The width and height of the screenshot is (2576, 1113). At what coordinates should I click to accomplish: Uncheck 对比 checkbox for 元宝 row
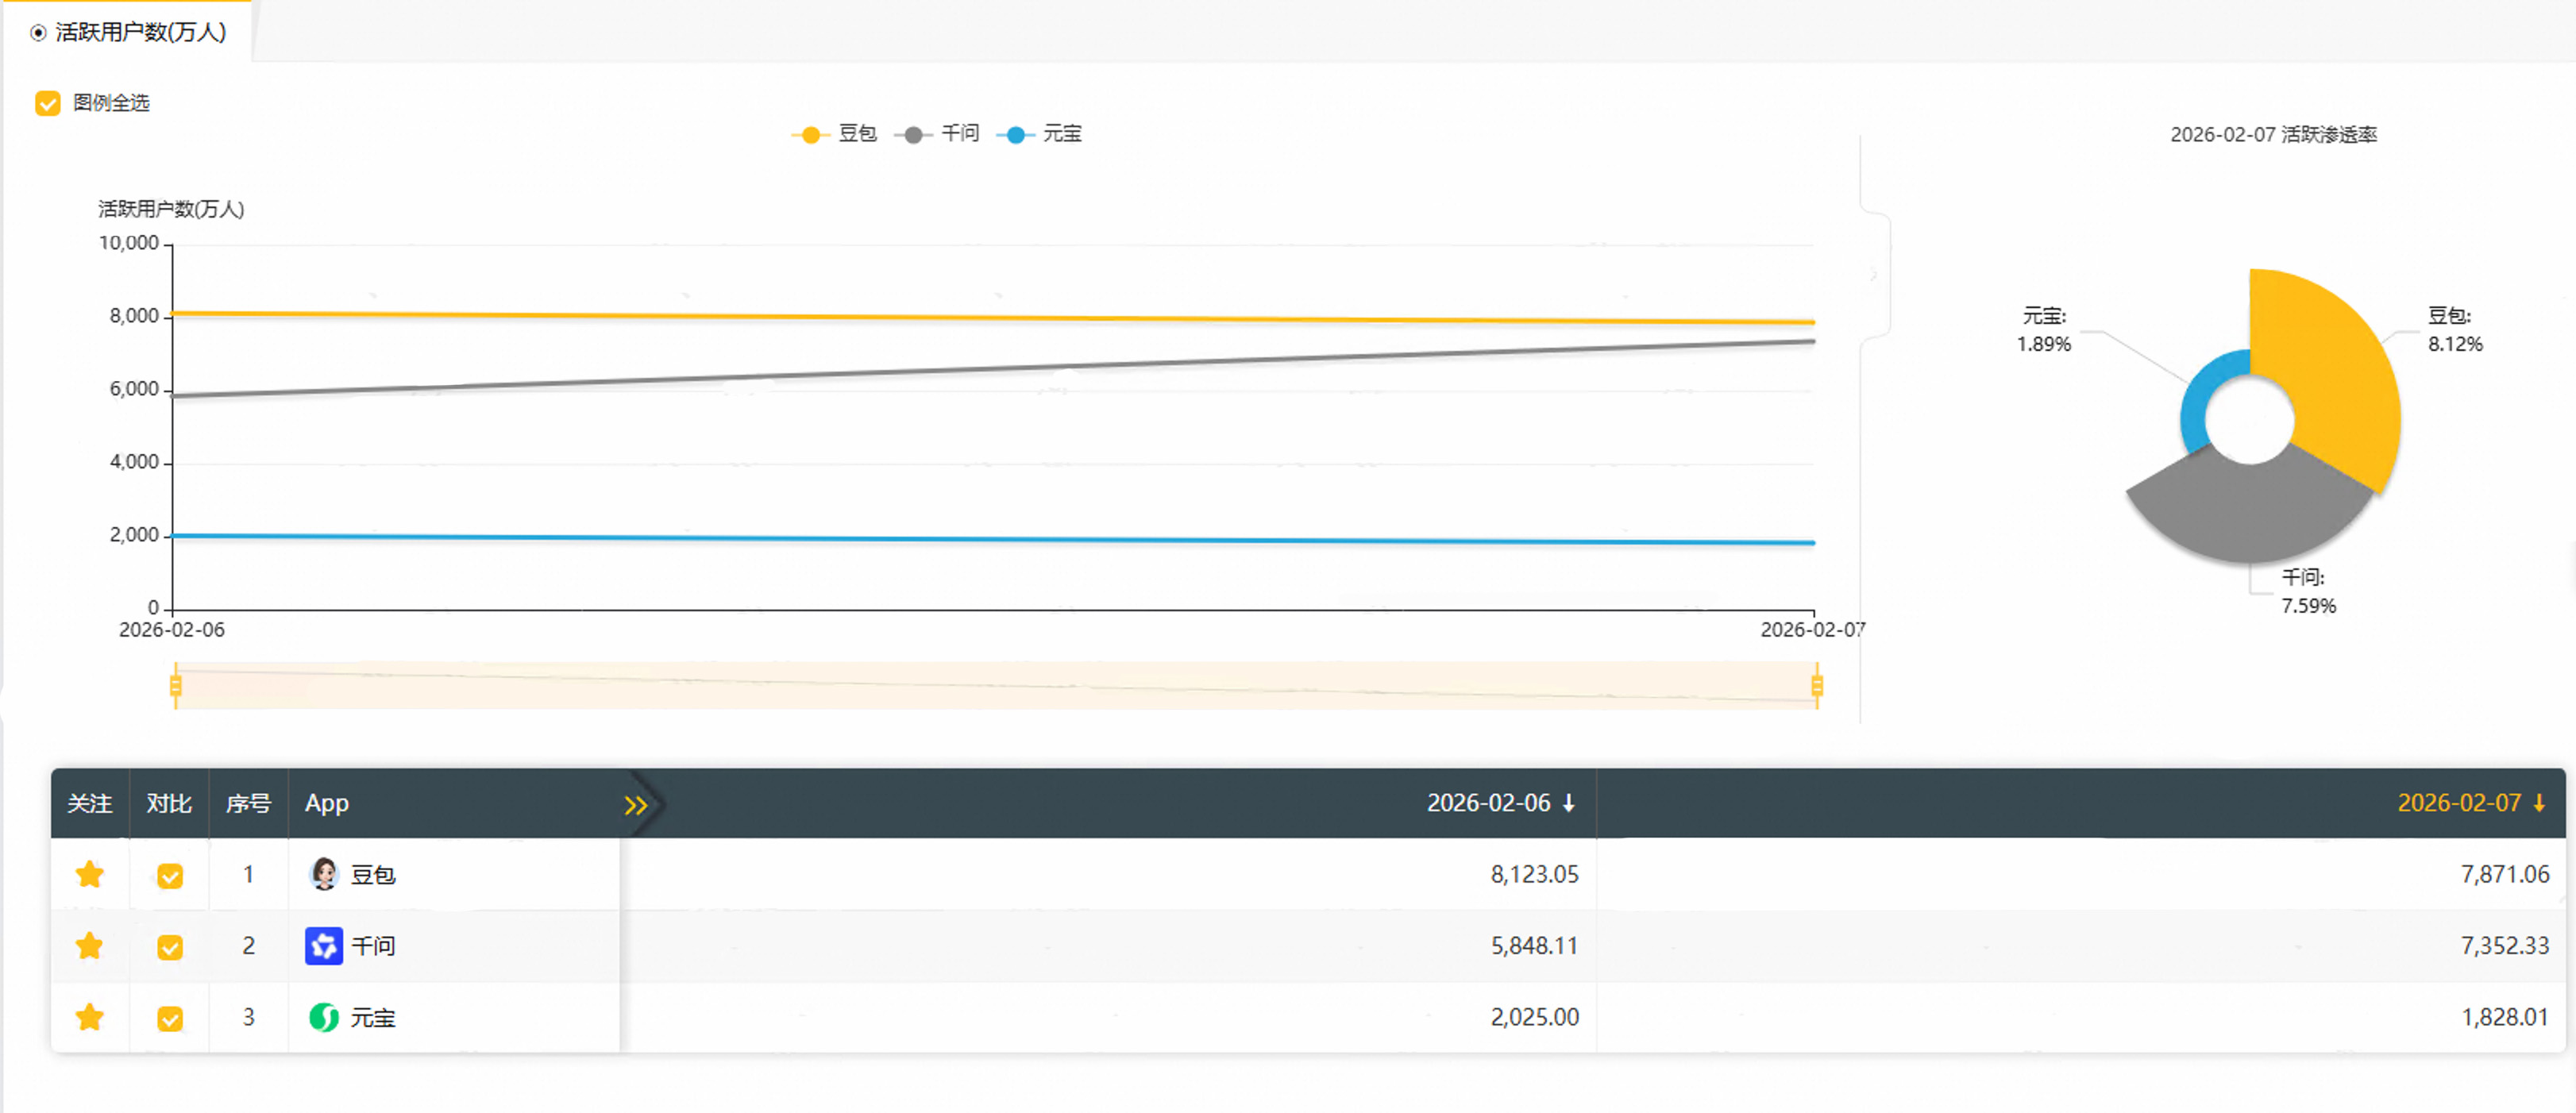click(x=170, y=1018)
